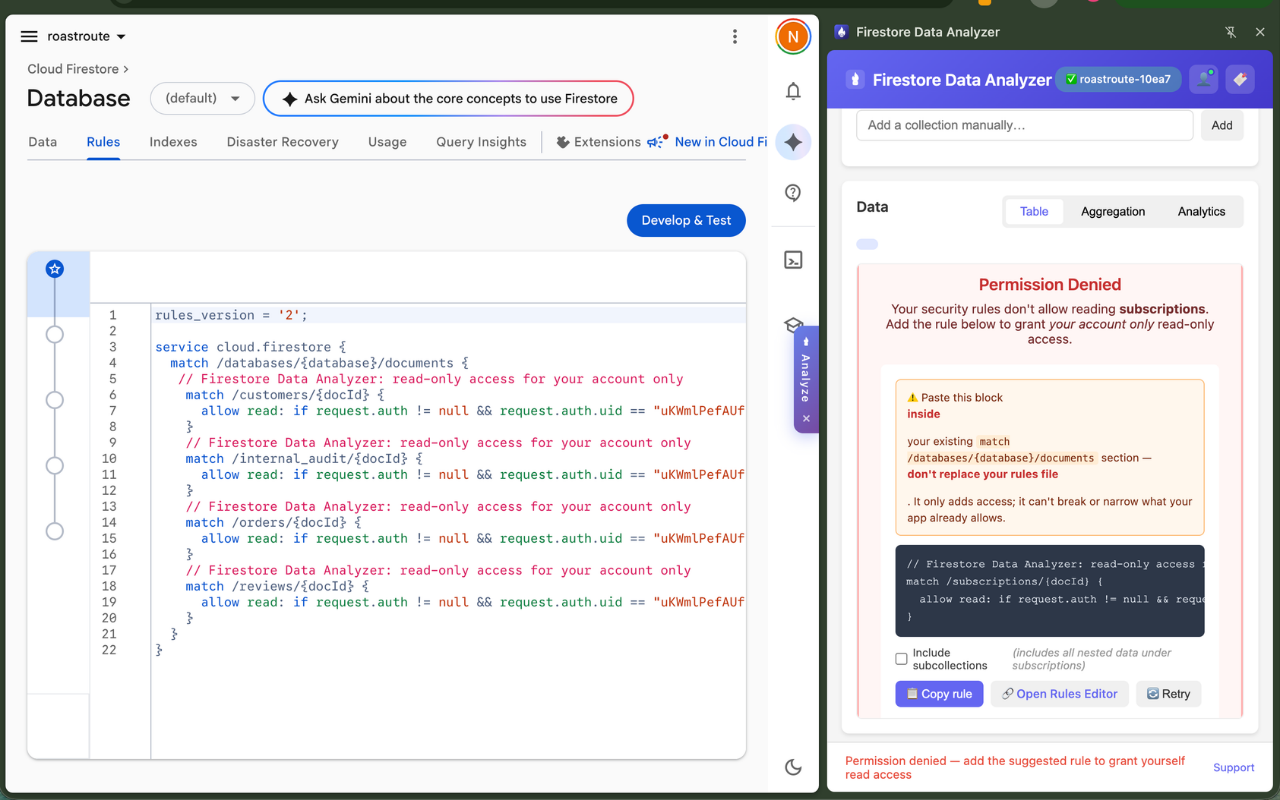Switch to the Data tab

pos(42,142)
